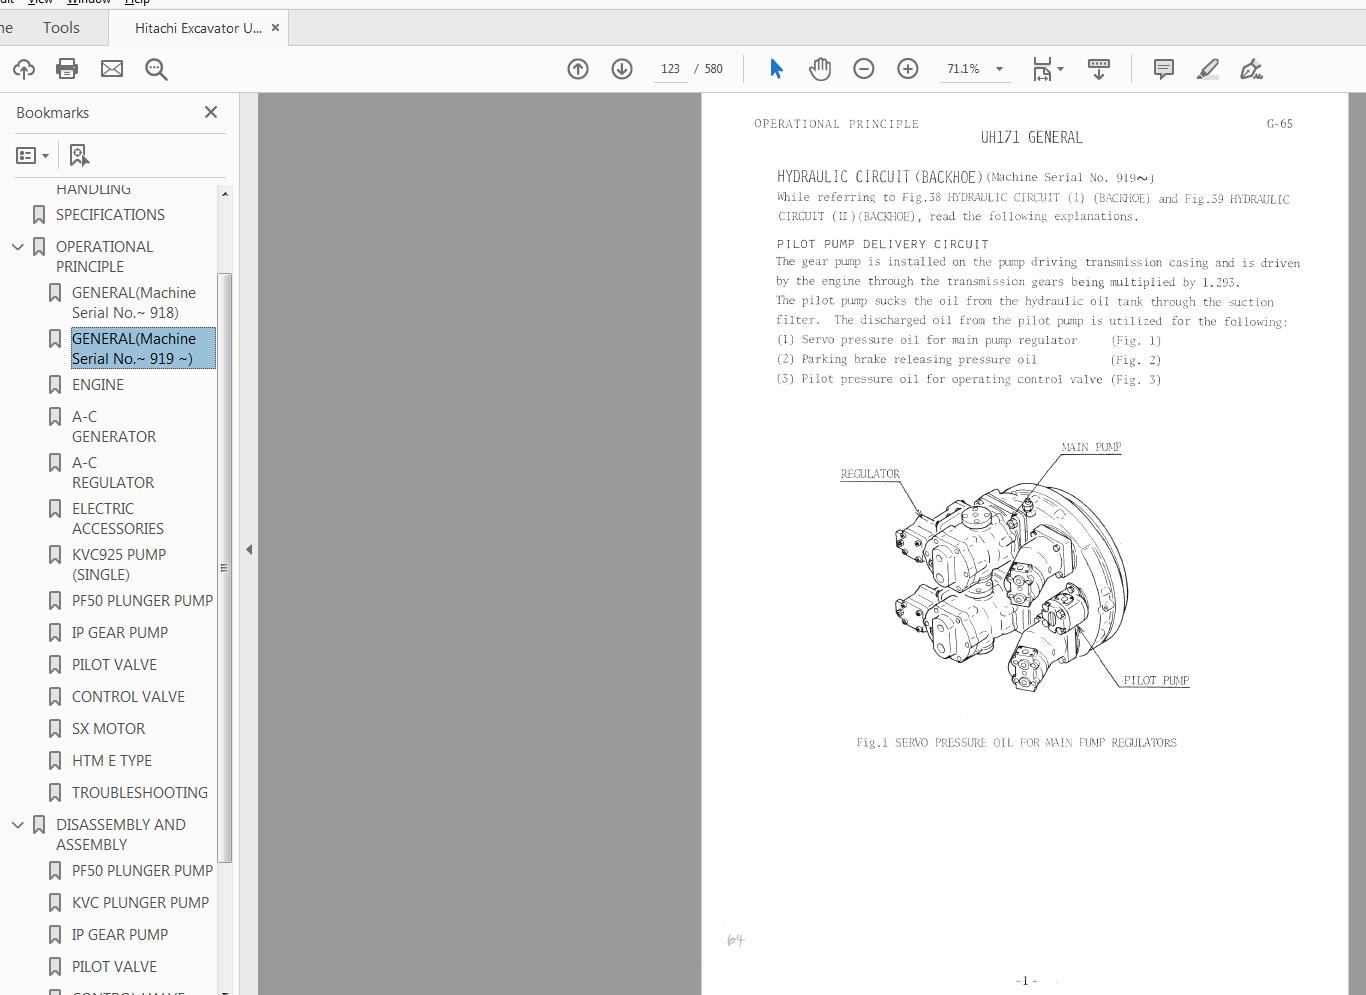
Task: Click the KVC PLUNGER PUMP bookmark ribbon icon
Action: click(x=55, y=902)
